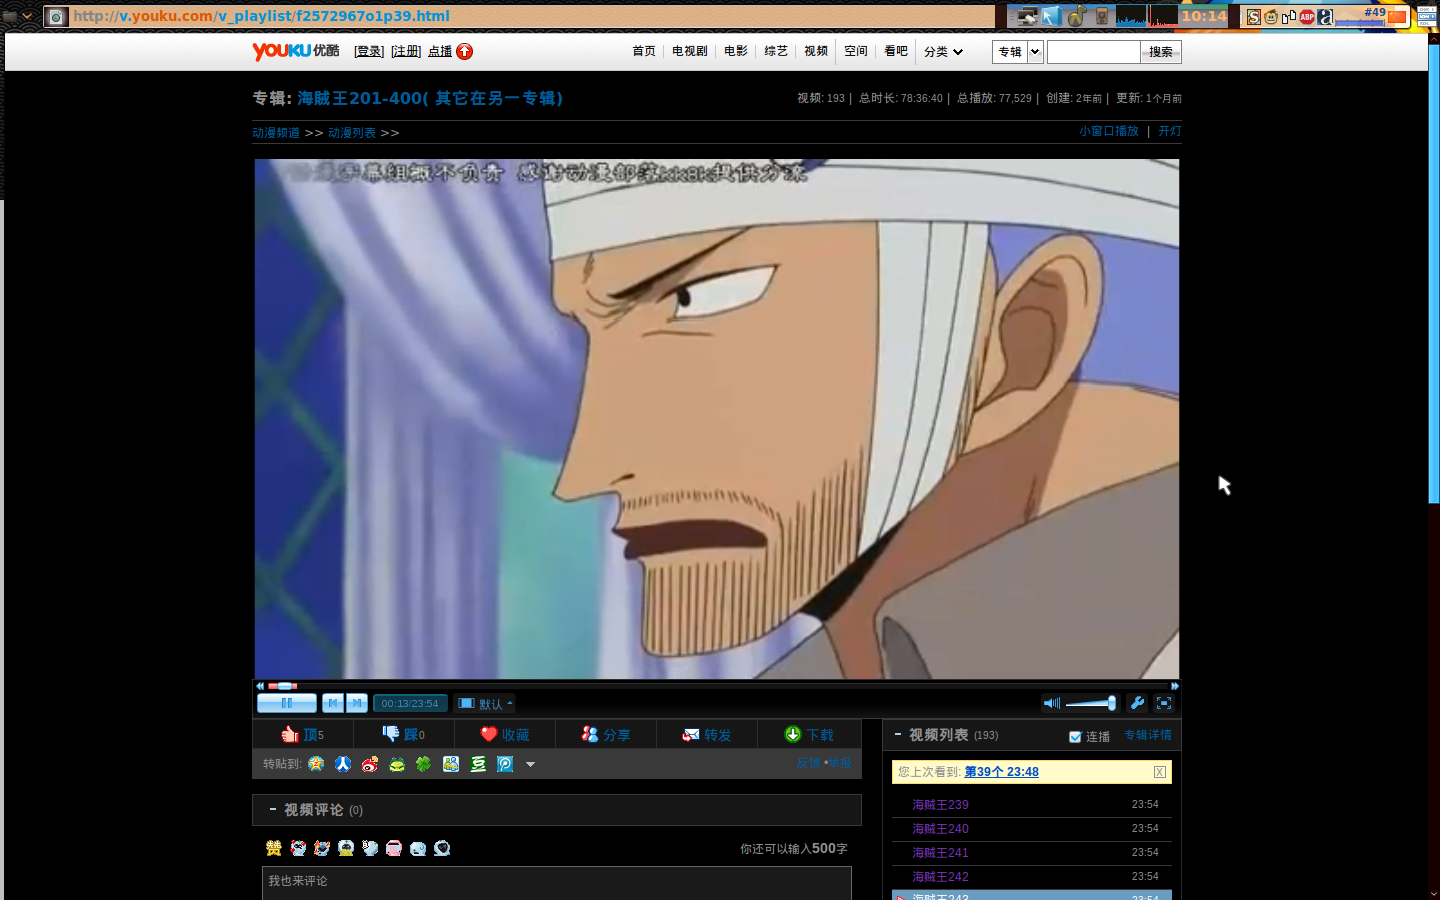Share to Renren via blue icon
The image size is (1440, 900).
coord(343,764)
